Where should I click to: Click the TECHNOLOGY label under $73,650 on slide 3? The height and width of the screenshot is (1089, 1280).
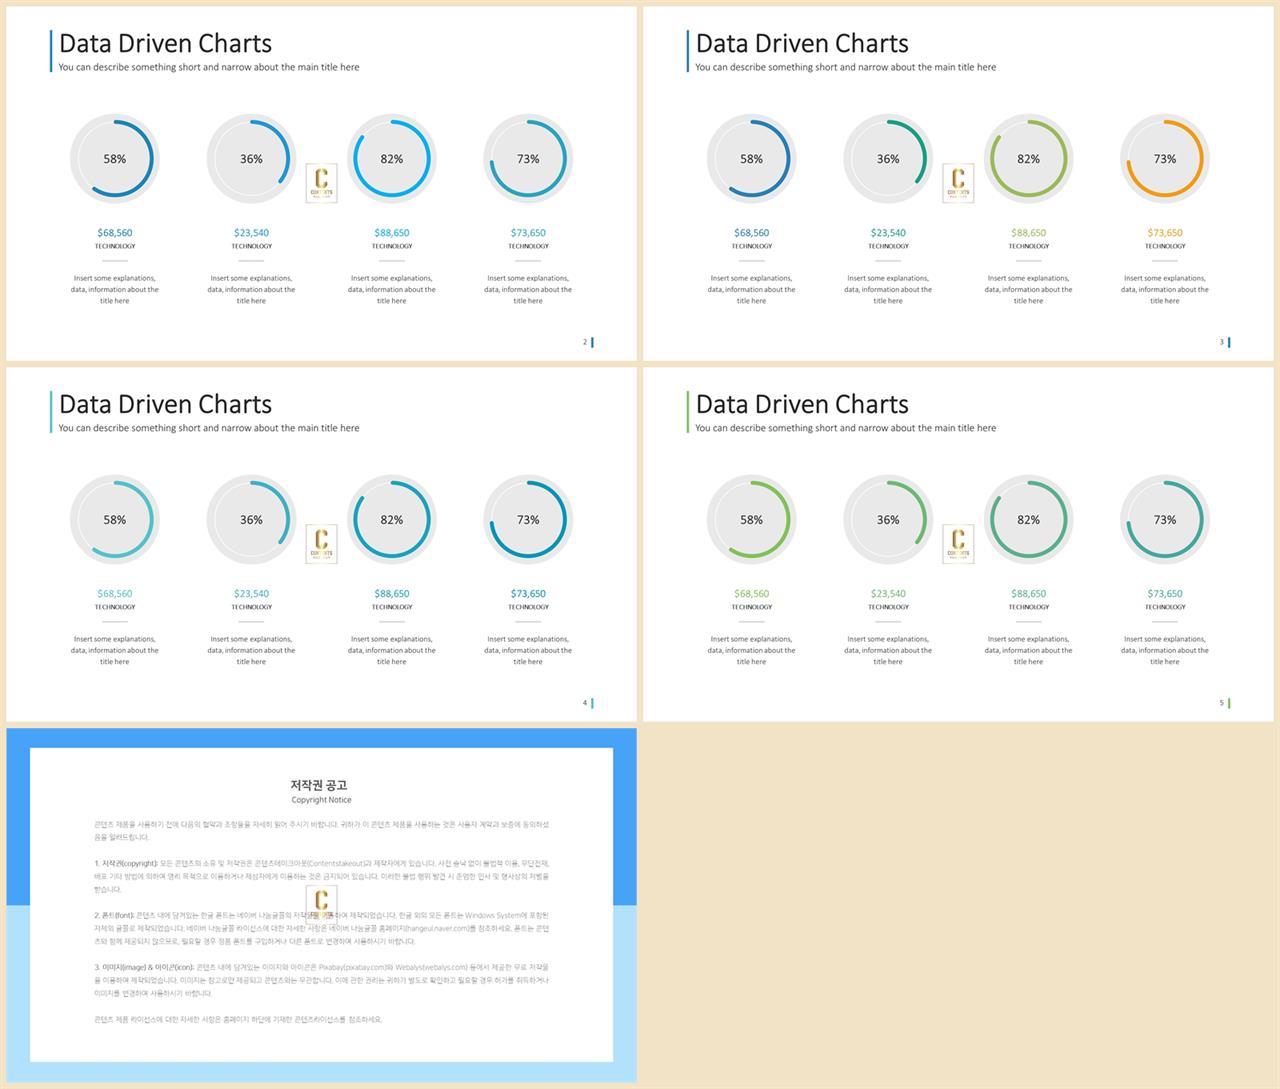(1165, 246)
